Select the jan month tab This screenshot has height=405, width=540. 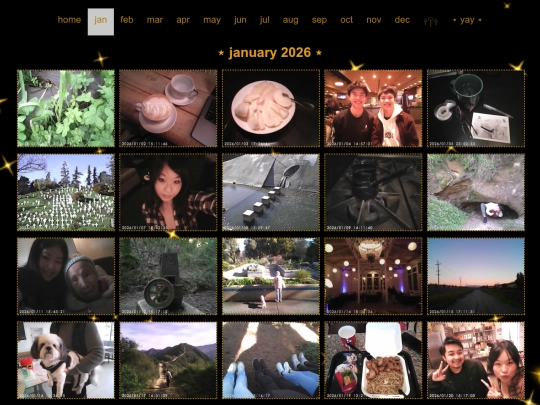(101, 22)
